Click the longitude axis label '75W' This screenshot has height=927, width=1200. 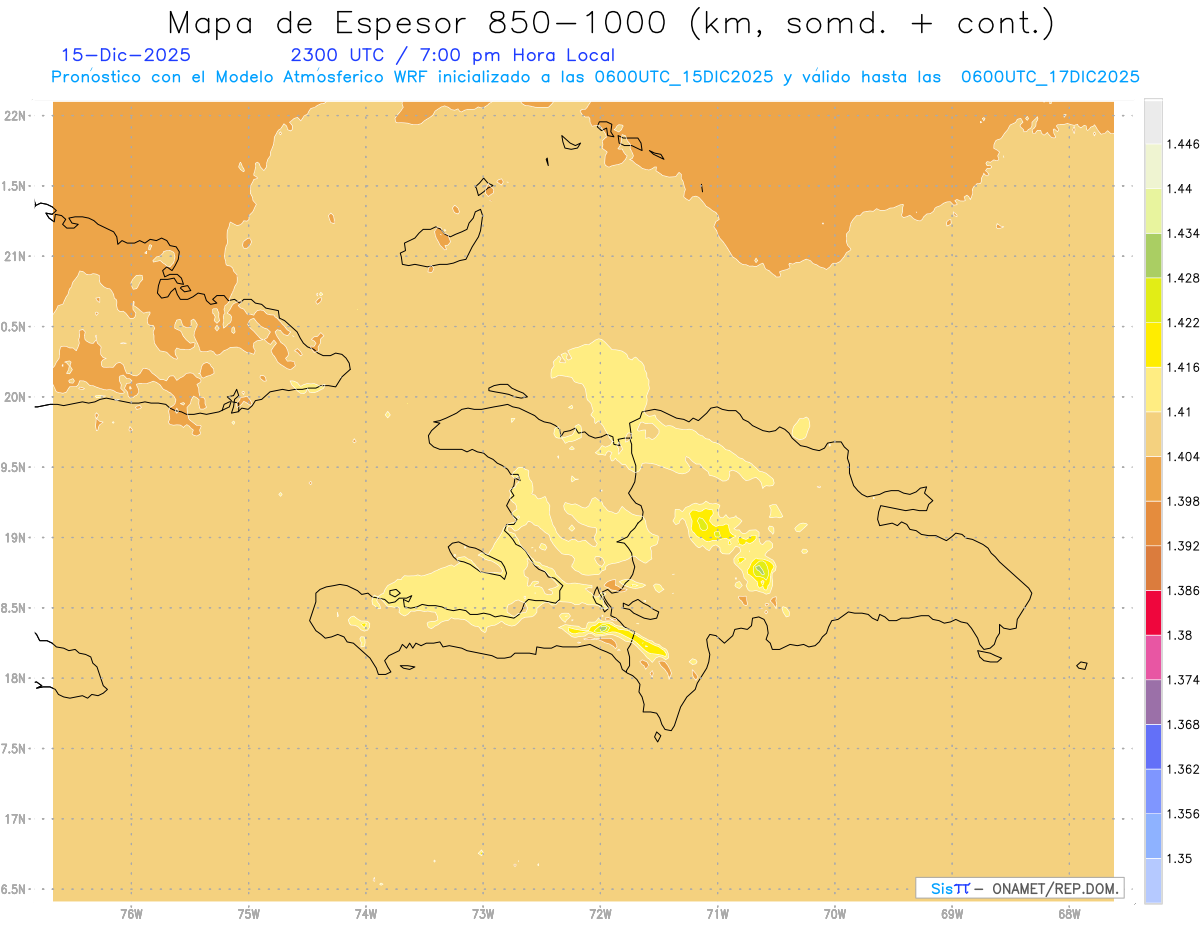[249, 913]
